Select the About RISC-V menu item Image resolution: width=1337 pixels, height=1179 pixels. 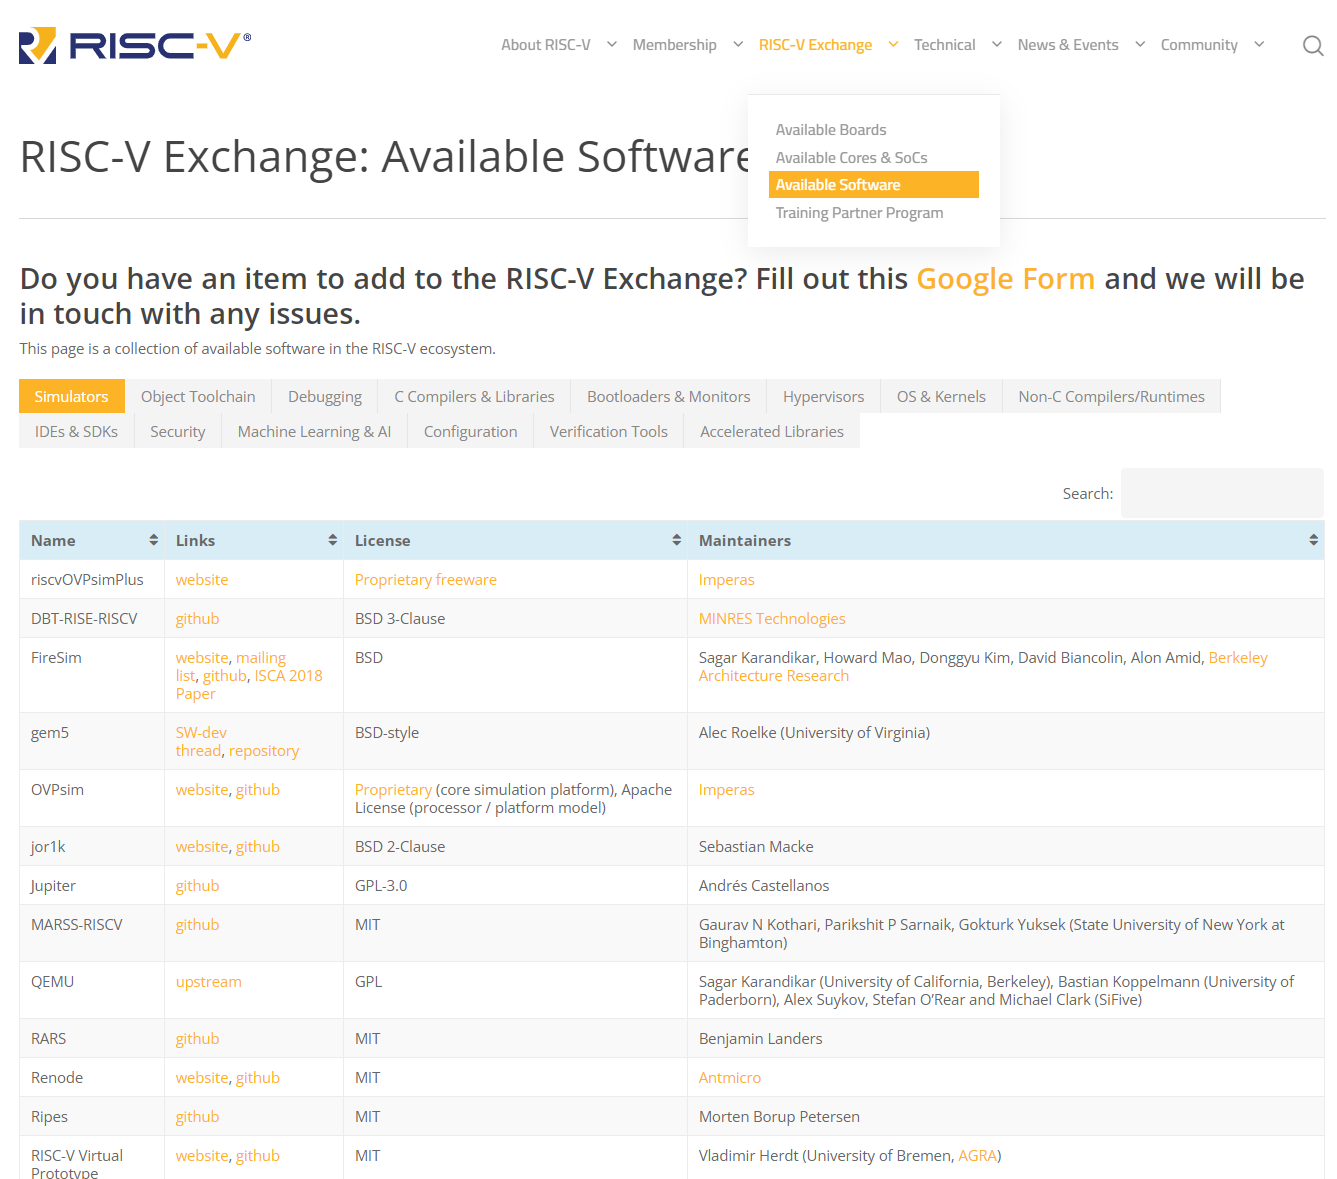point(546,44)
